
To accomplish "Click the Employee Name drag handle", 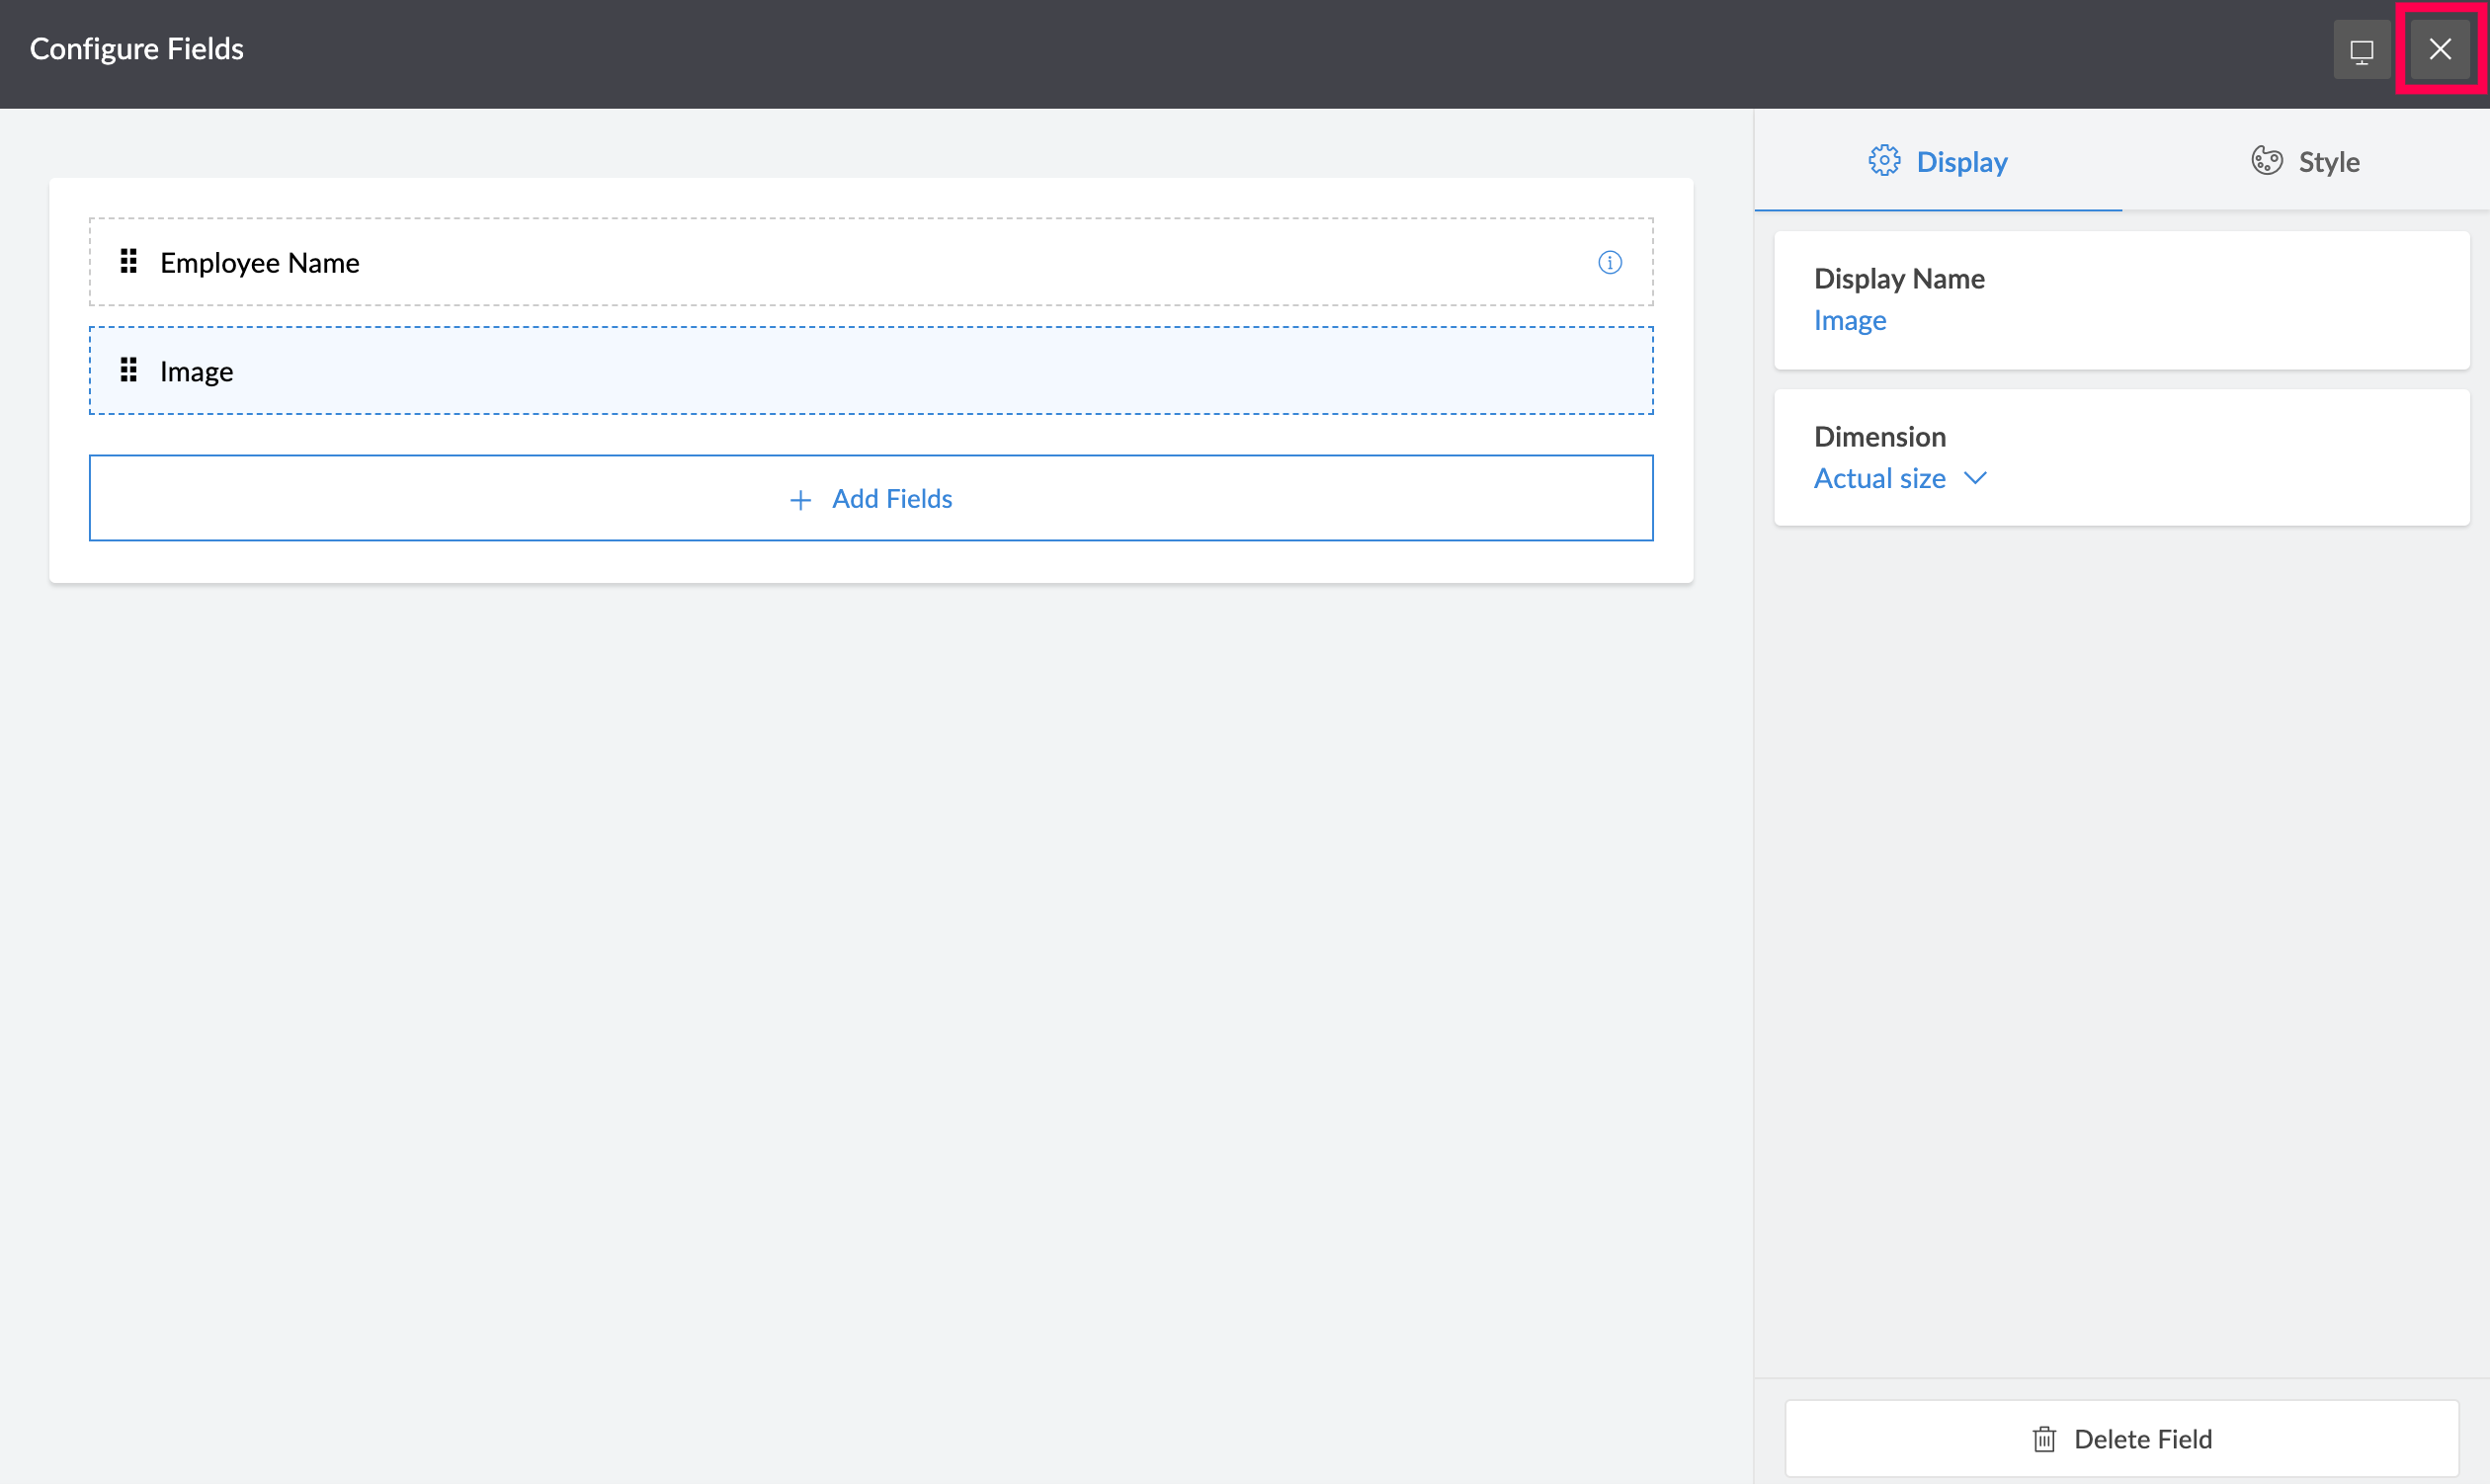I will pyautogui.click(x=128, y=262).
